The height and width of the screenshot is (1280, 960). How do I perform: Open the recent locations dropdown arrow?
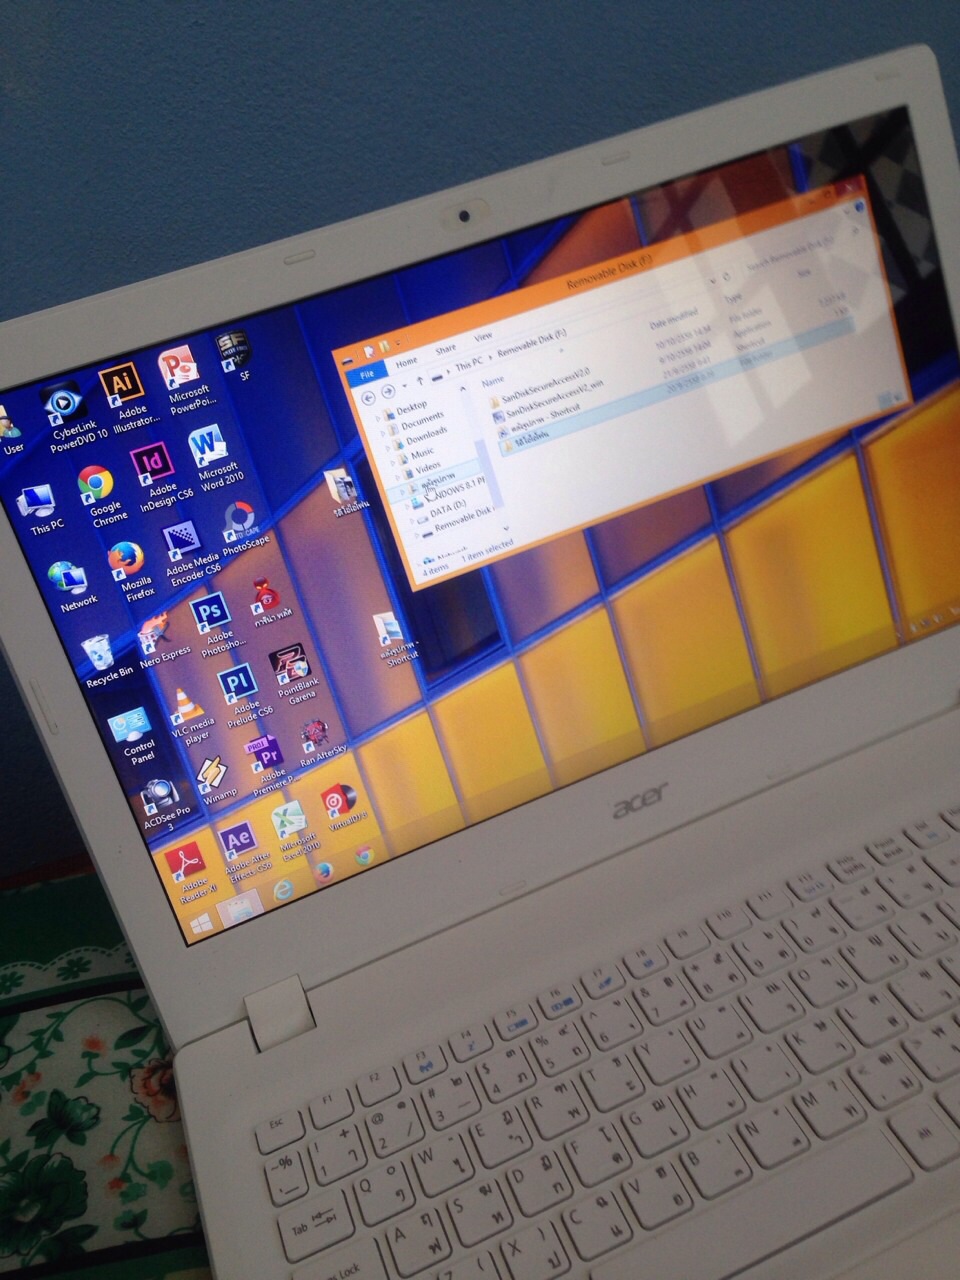tap(405, 386)
